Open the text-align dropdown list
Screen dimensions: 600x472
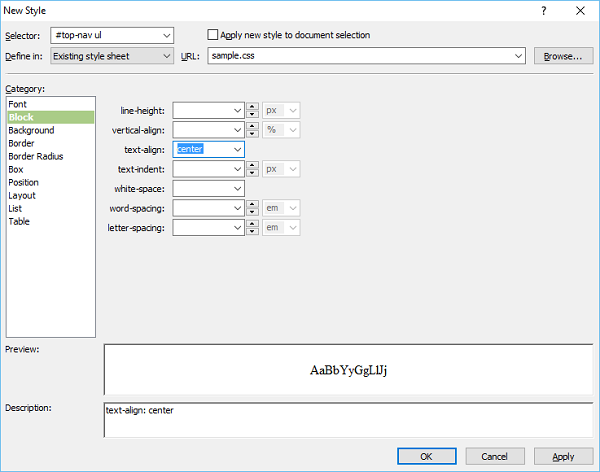tap(237, 149)
